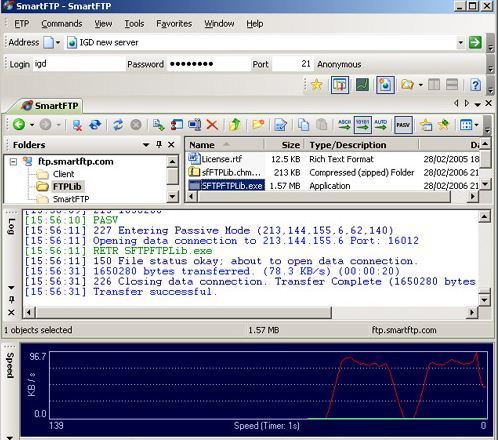Click the Refresh icon in browser toolbar
The width and height of the screenshot is (498, 440).
click(x=118, y=125)
